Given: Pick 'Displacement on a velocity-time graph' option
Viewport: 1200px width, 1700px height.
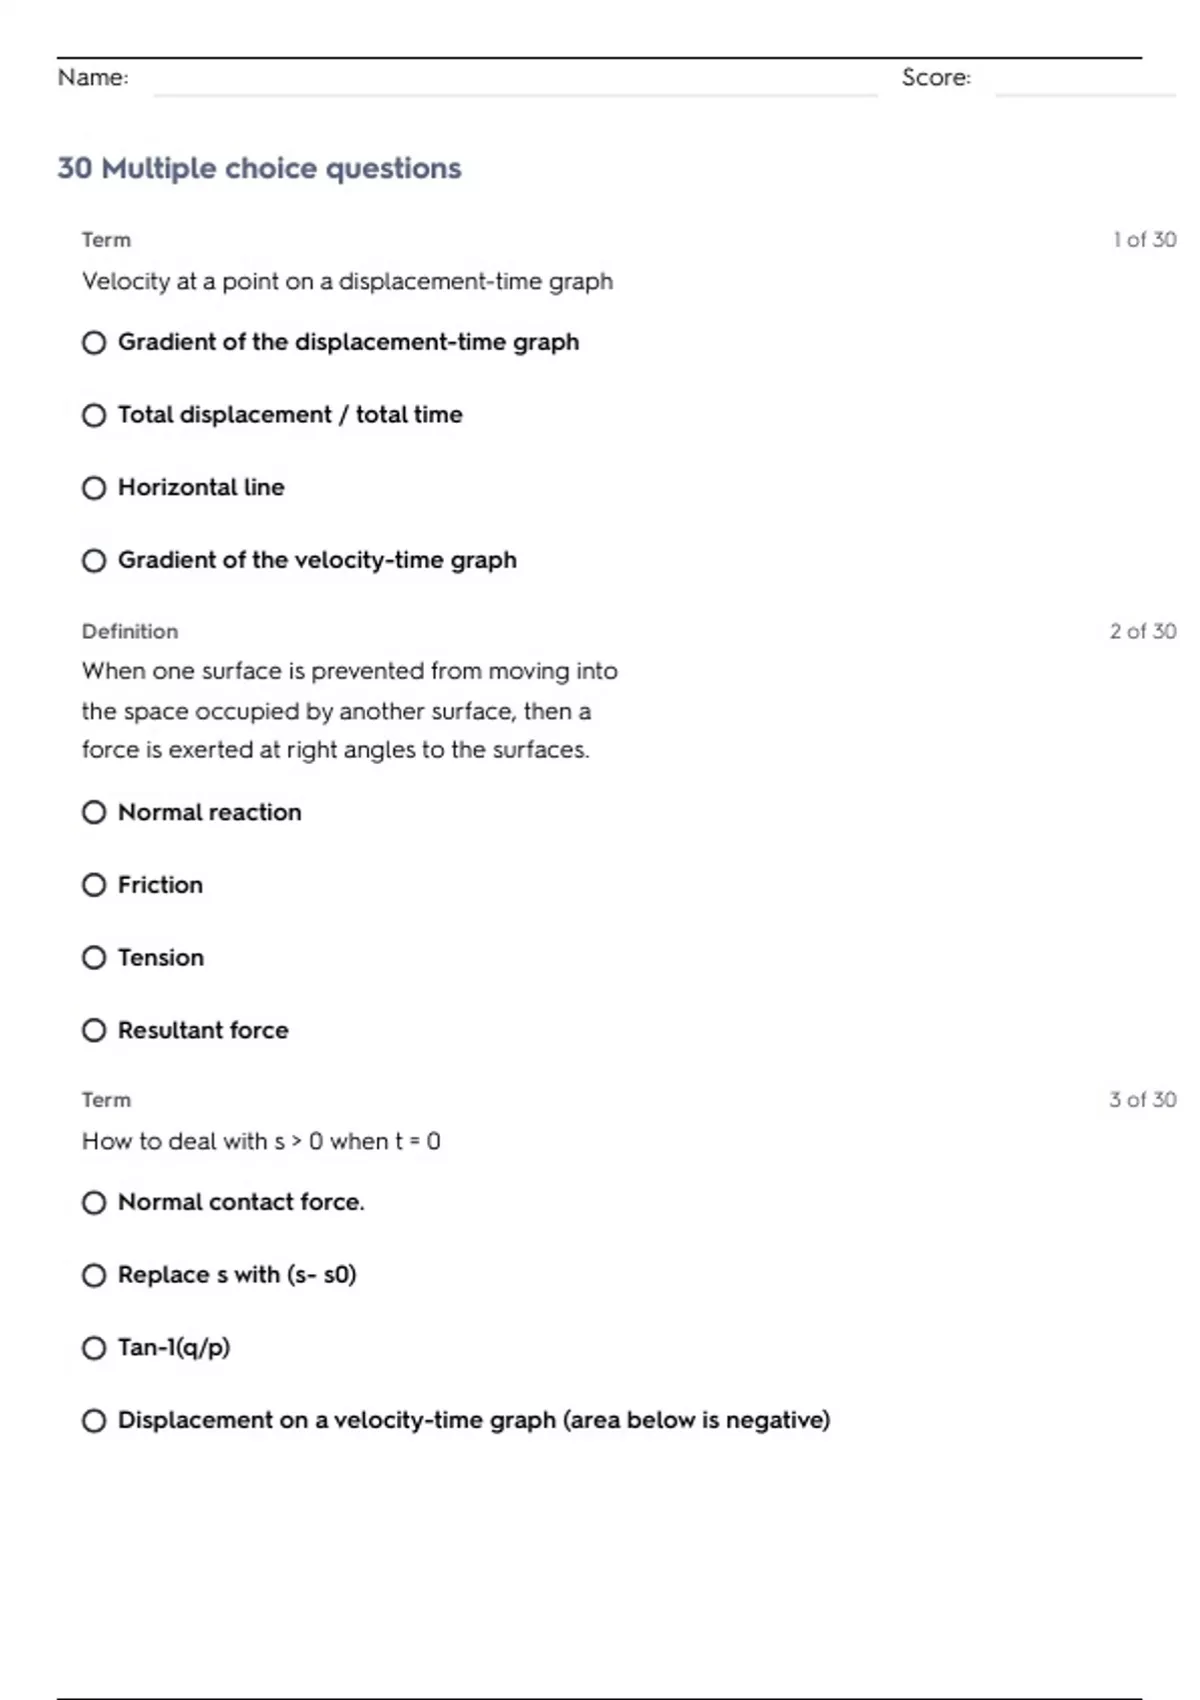Looking at the screenshot, I should click(x=94, y=1421).
